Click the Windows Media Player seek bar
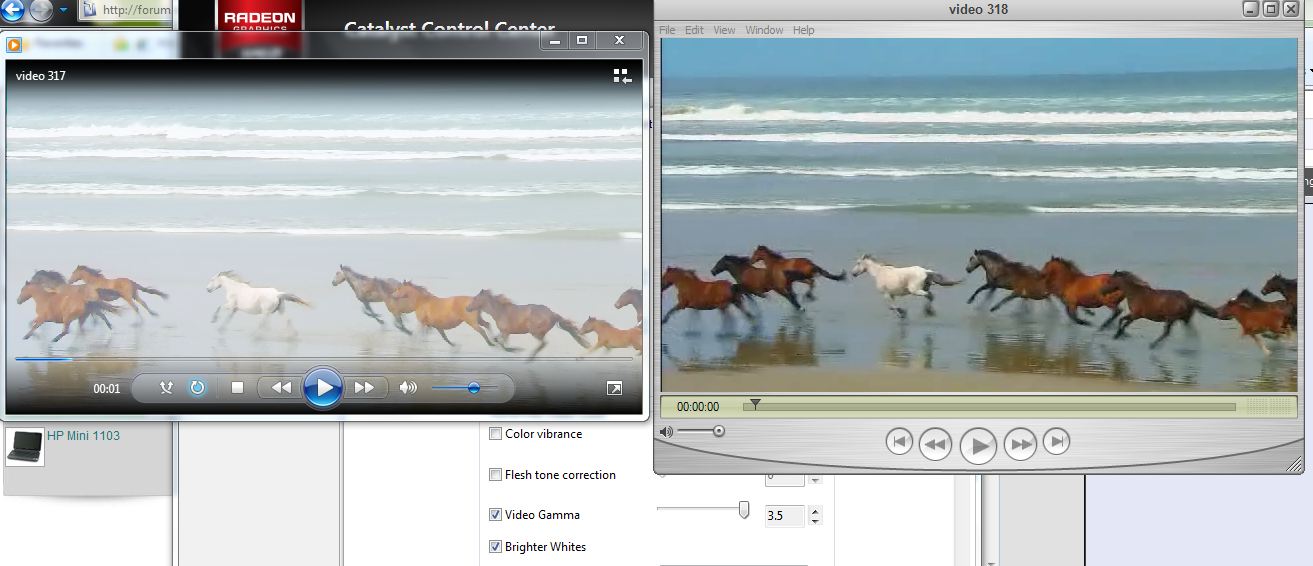1313x566 pixels. 323,358
